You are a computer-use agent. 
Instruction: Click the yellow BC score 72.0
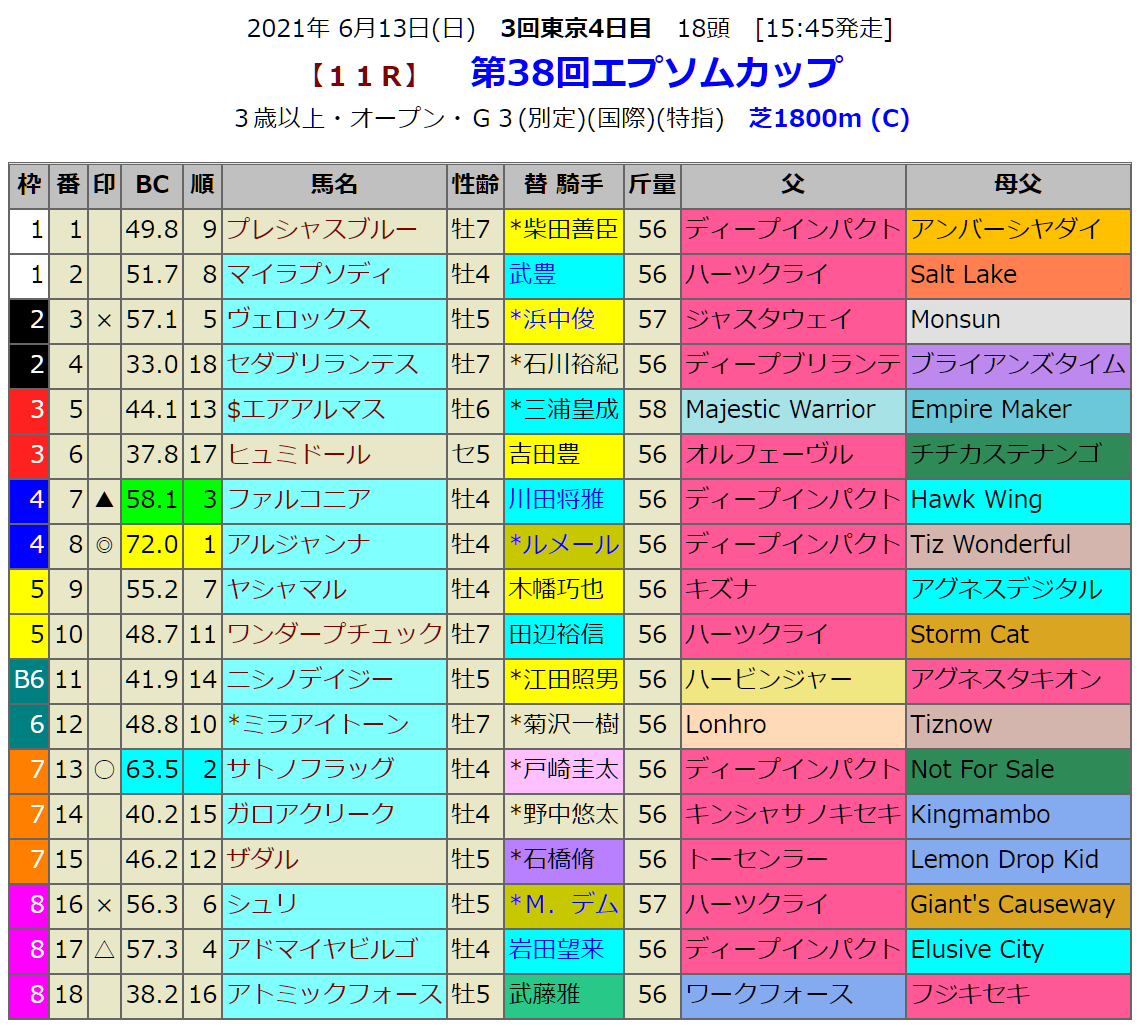[152, 545]
